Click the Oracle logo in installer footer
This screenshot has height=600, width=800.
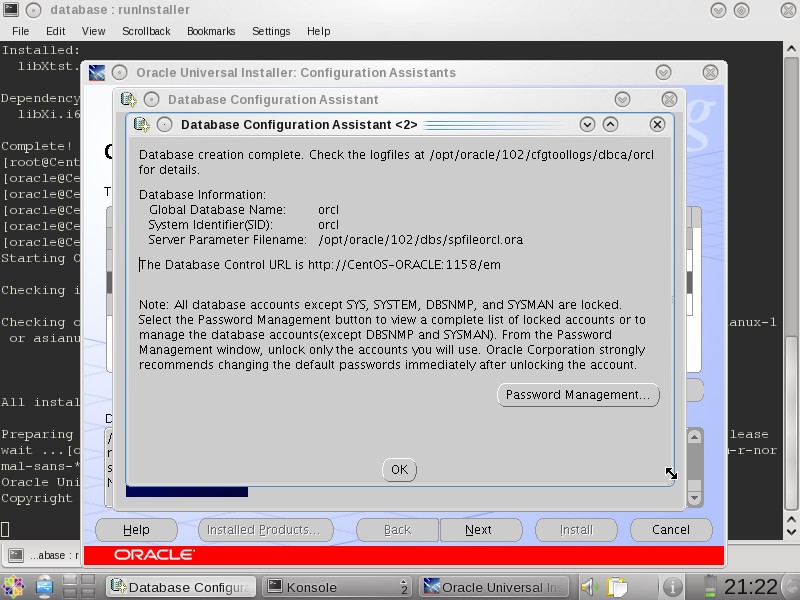coord(154,555)
